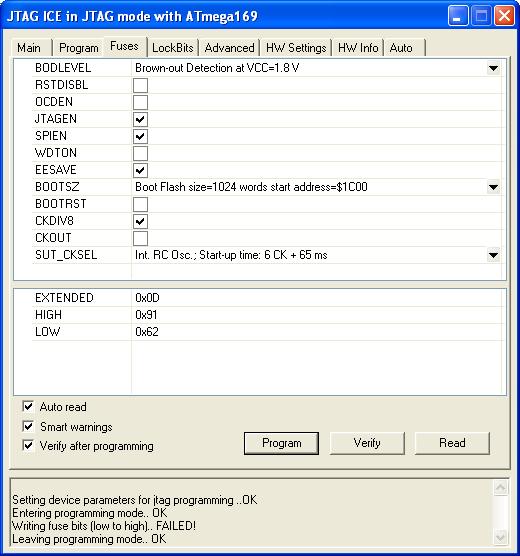Image resolution: width=520 pixels, height=556 pixels.
Task: Switch to the HW Info tab
Action: (358, 48)
